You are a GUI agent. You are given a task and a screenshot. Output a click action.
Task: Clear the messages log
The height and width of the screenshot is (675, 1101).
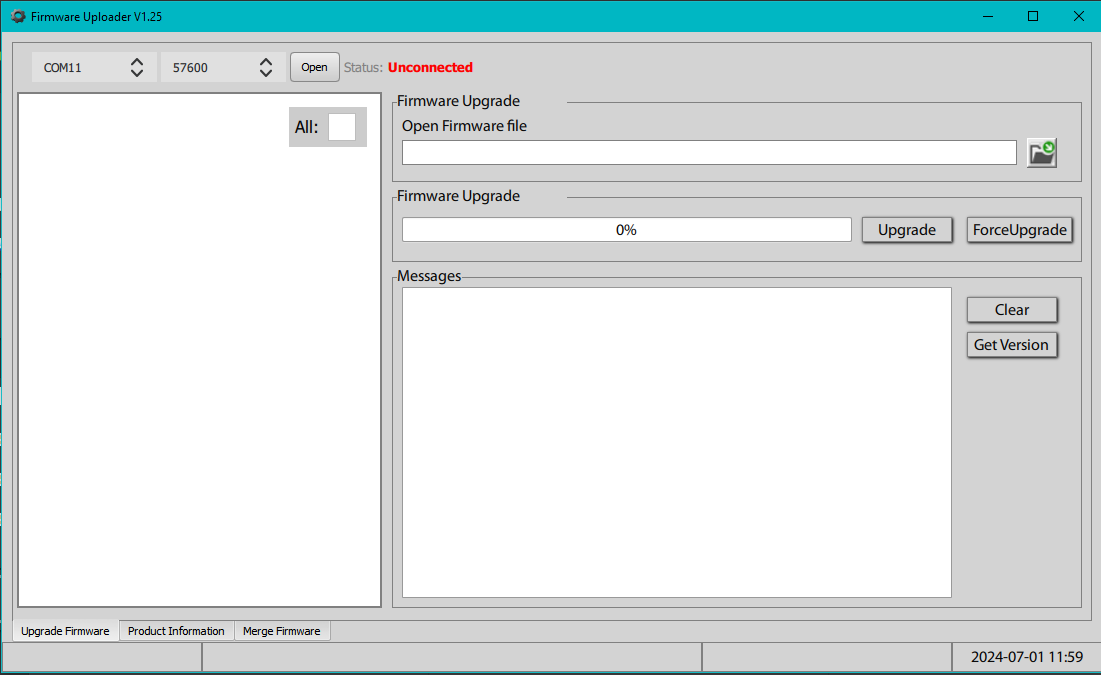tap(1011, 309)
